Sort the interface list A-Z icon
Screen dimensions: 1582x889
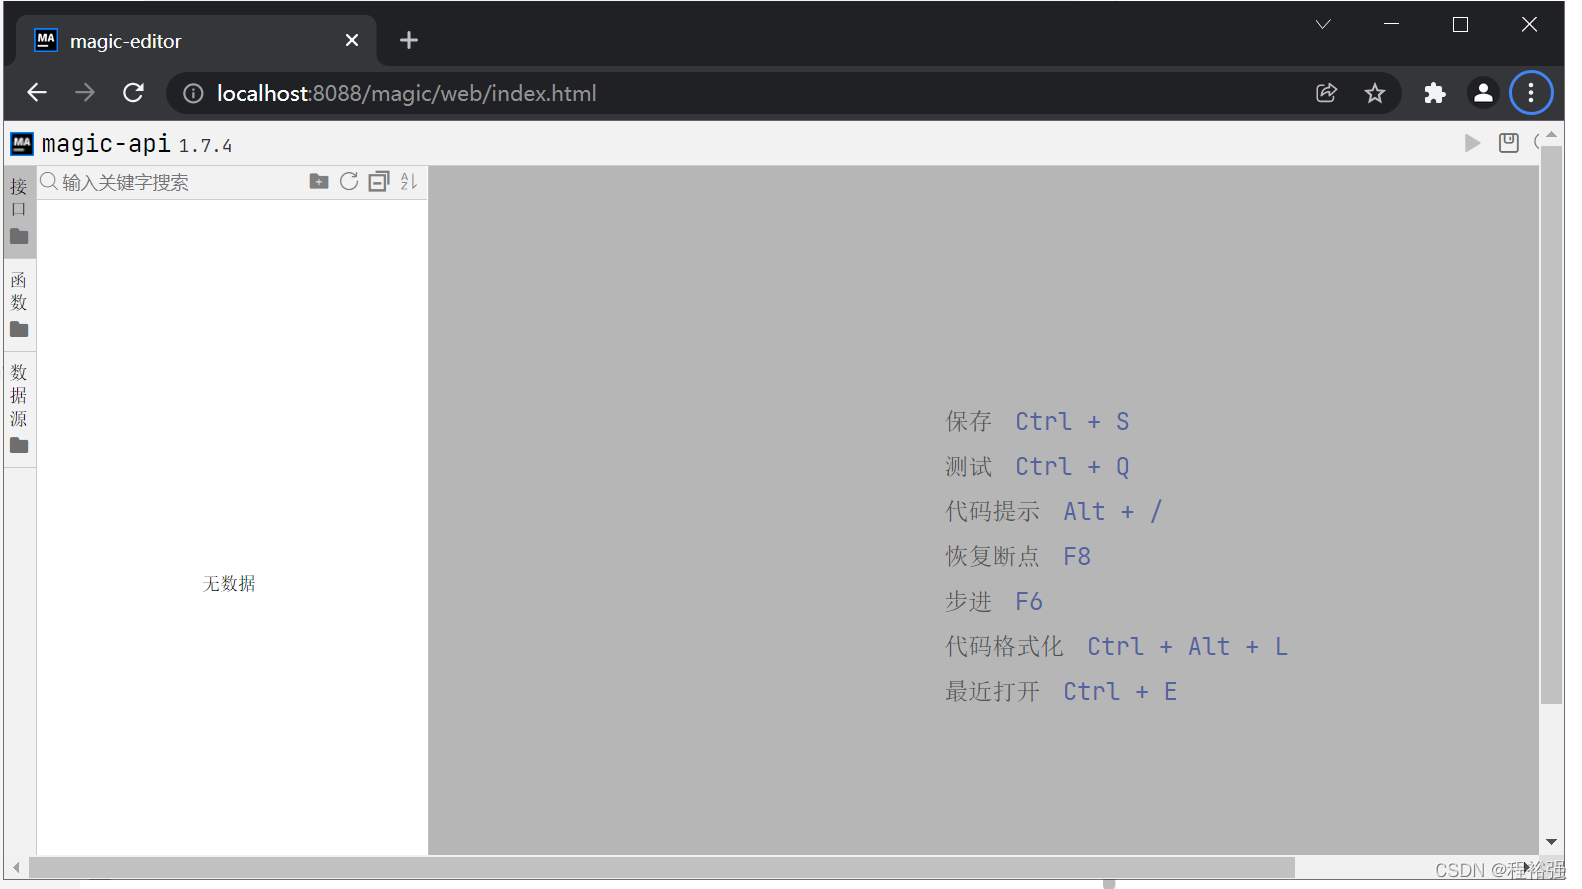408,181
